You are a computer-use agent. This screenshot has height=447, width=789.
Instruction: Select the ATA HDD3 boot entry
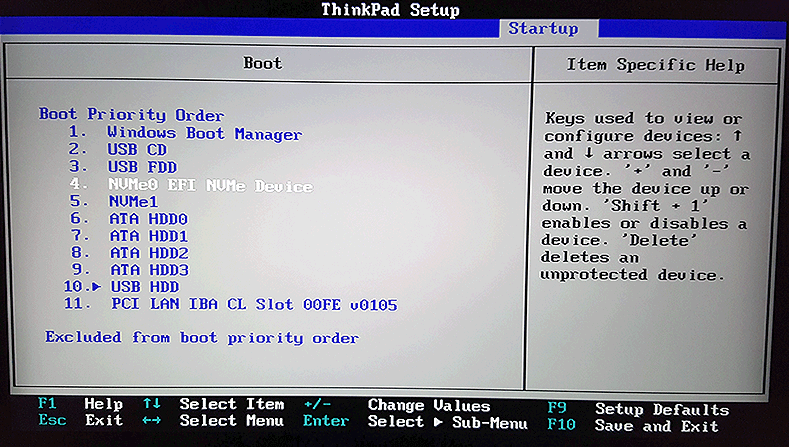pos(149,270)
